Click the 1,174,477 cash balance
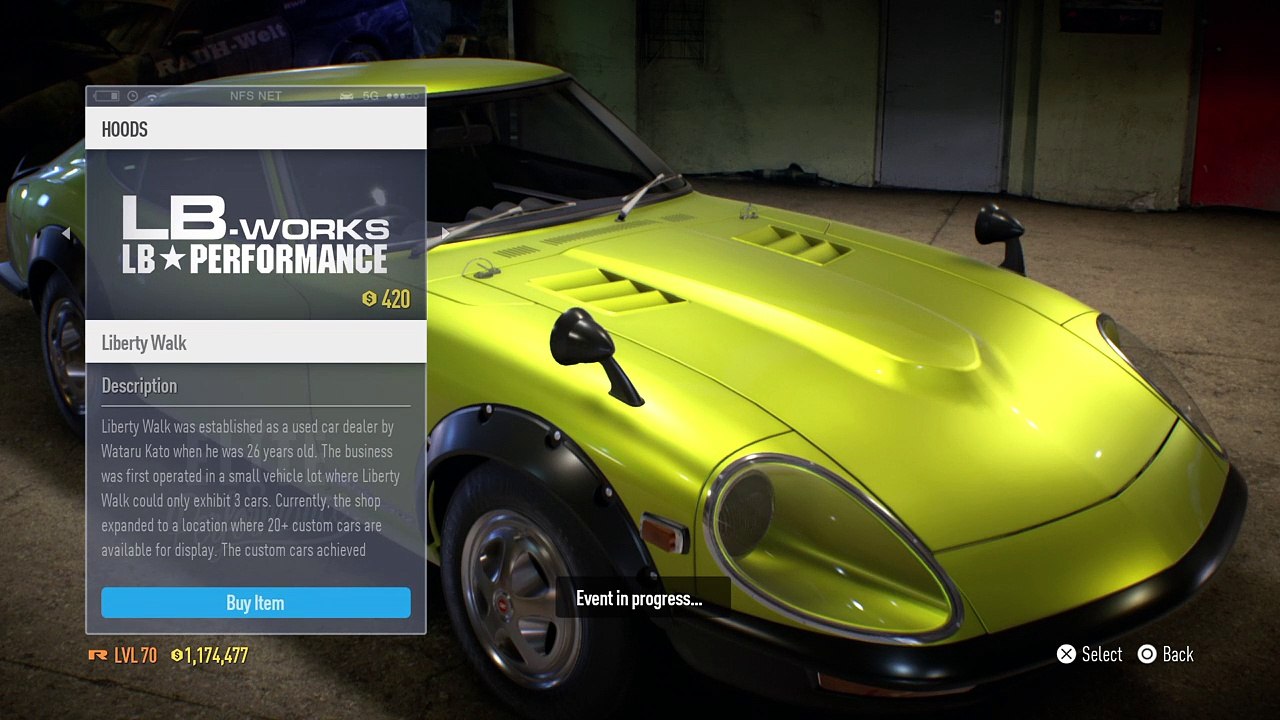1280x720 pixels. click(216, 656)
